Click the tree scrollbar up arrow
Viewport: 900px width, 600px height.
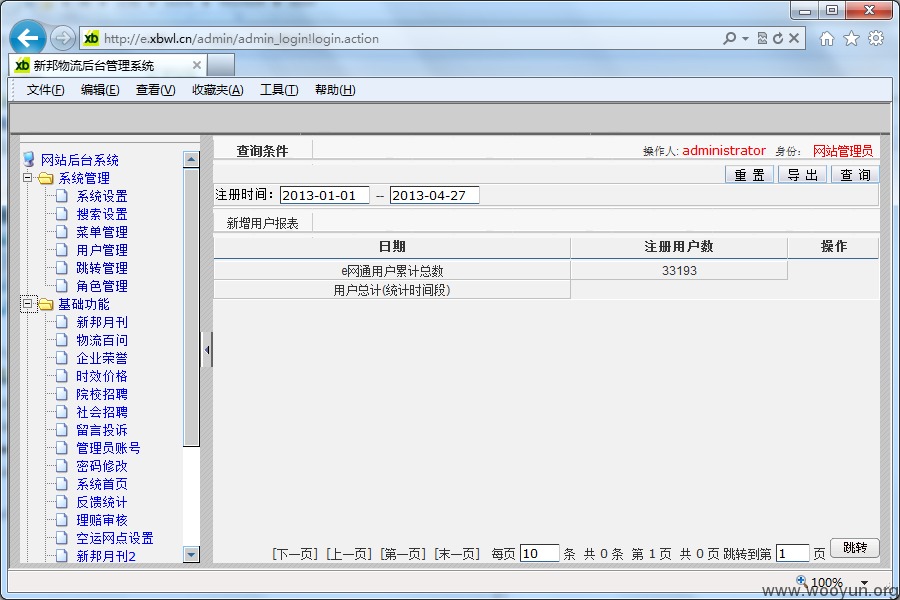pos(191,159)
